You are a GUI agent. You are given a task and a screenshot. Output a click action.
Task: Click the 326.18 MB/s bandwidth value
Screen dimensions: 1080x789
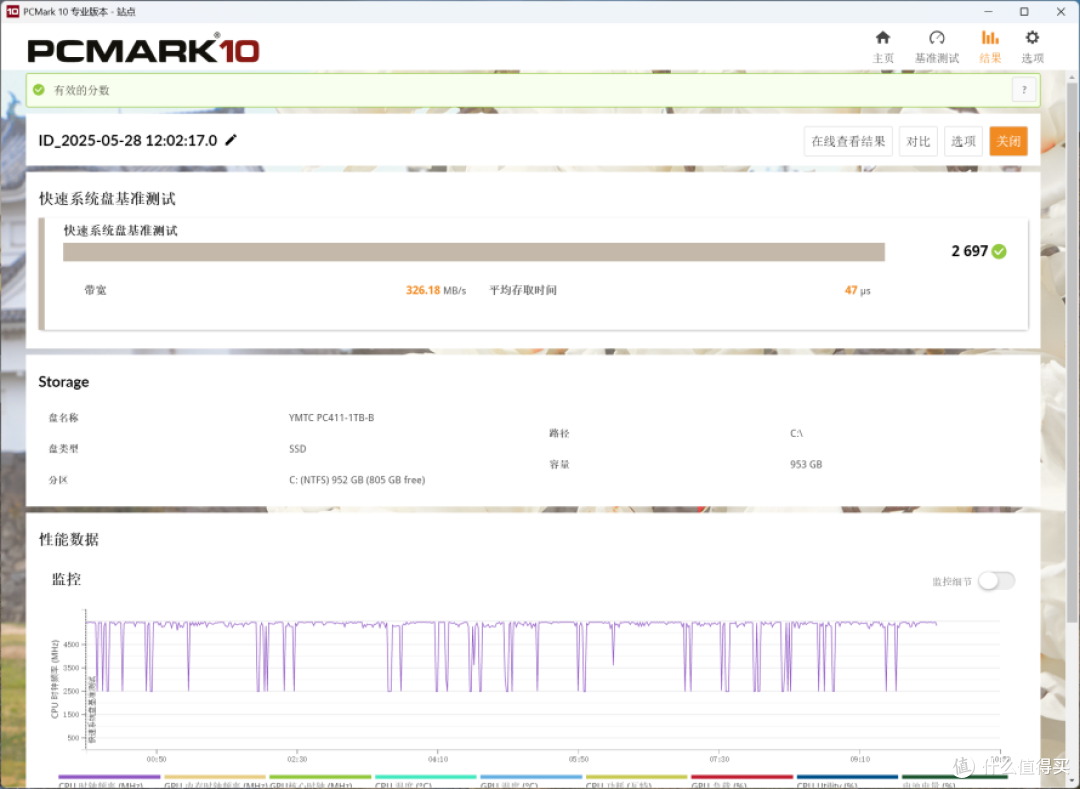click(x=436, y=290)
